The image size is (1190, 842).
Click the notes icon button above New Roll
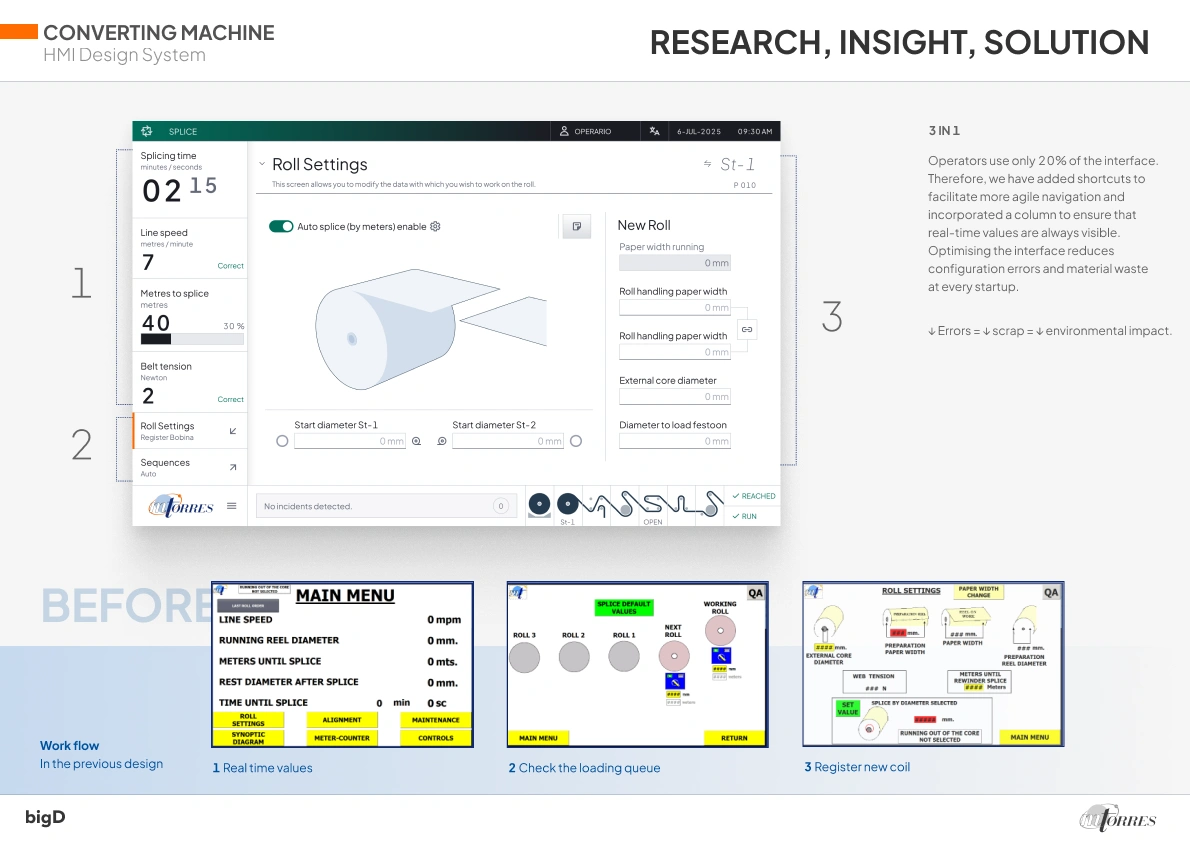[576, 227]
